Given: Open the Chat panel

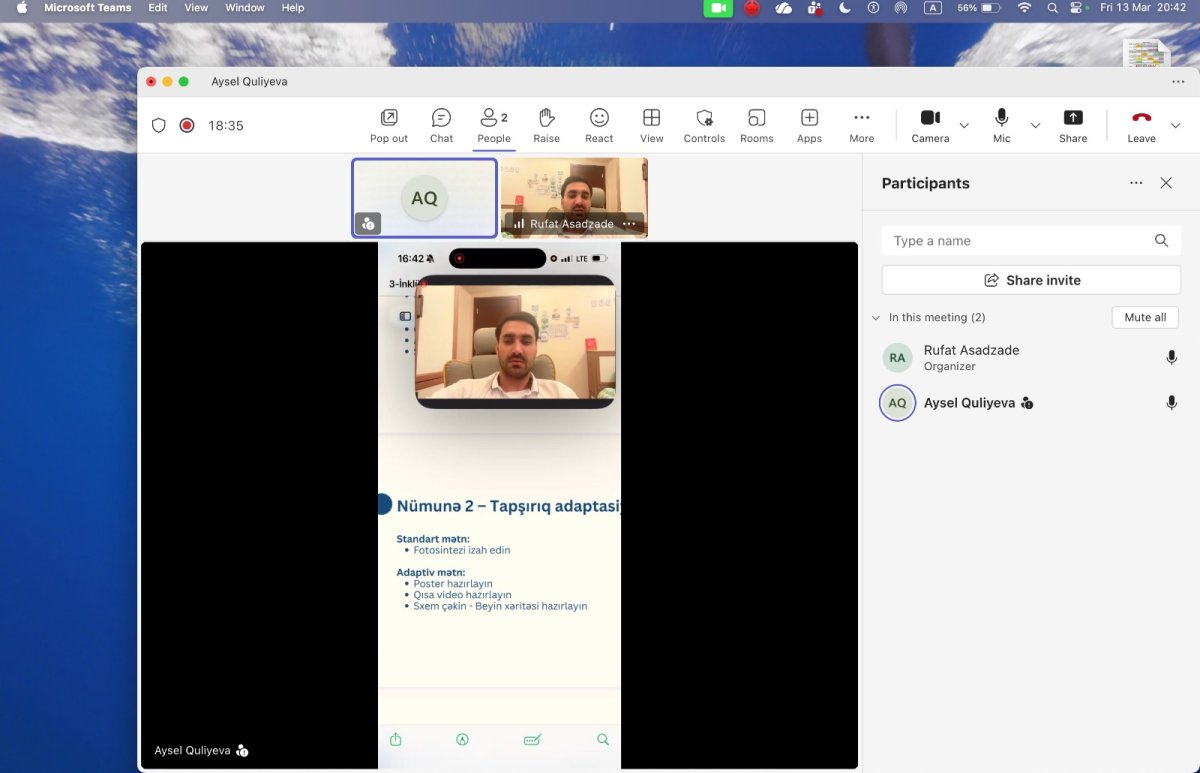Looking at the screenshot, I should (441, 126).
